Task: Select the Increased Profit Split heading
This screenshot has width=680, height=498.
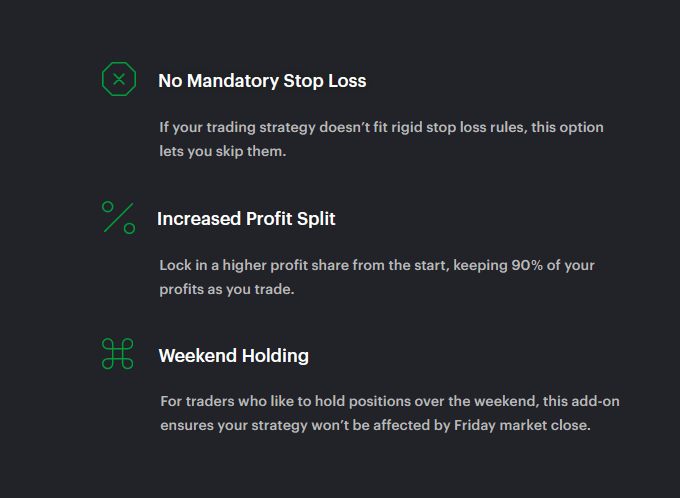Action: [x=246, y=219]
